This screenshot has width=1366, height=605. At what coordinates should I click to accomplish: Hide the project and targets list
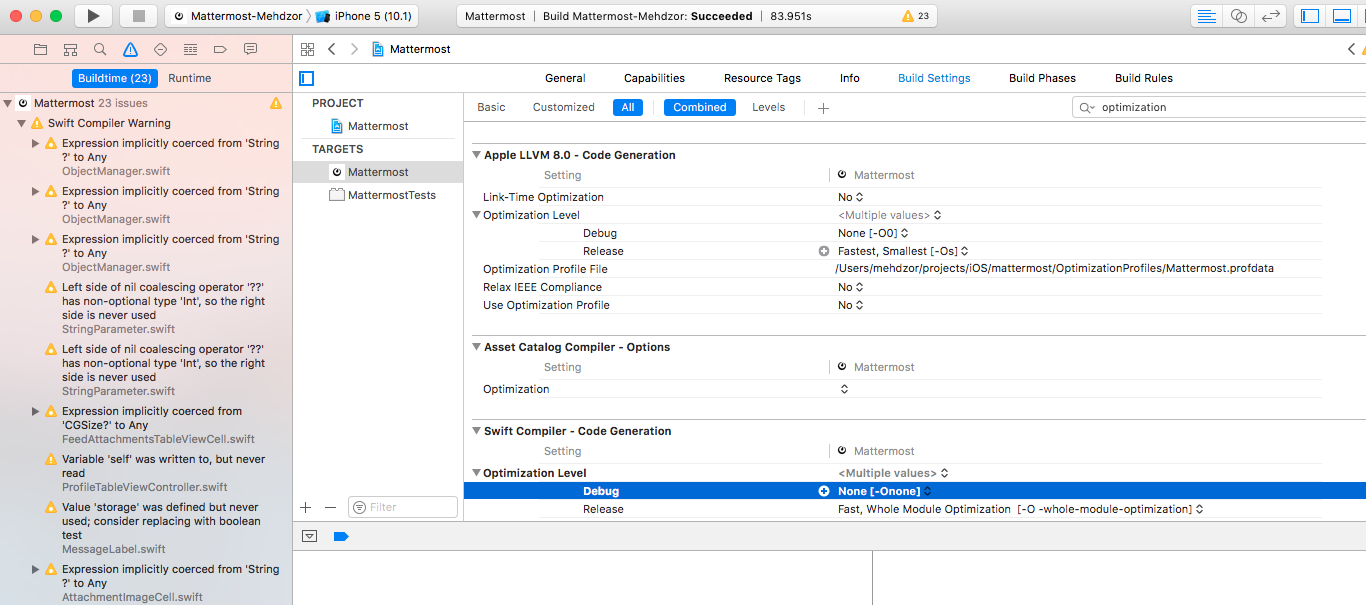point(307,78)
